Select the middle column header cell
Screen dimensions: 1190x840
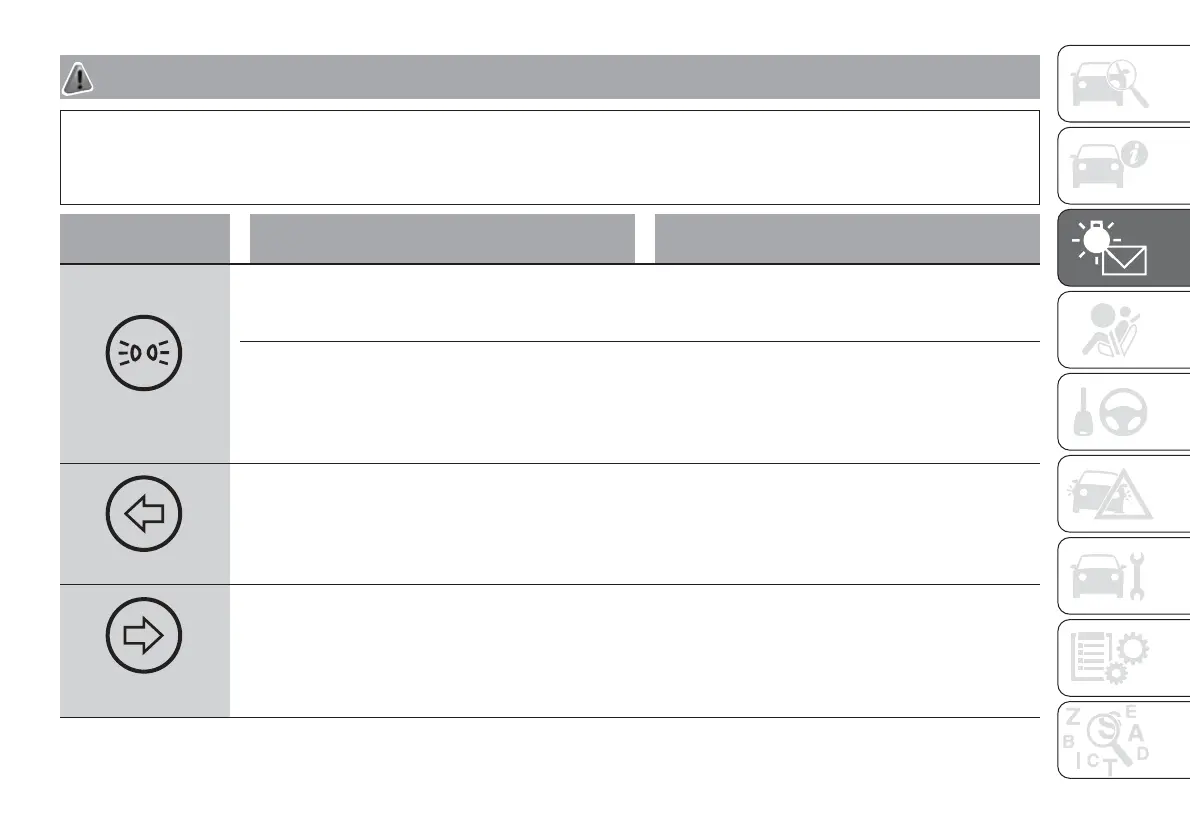click(x=441, y=238)
